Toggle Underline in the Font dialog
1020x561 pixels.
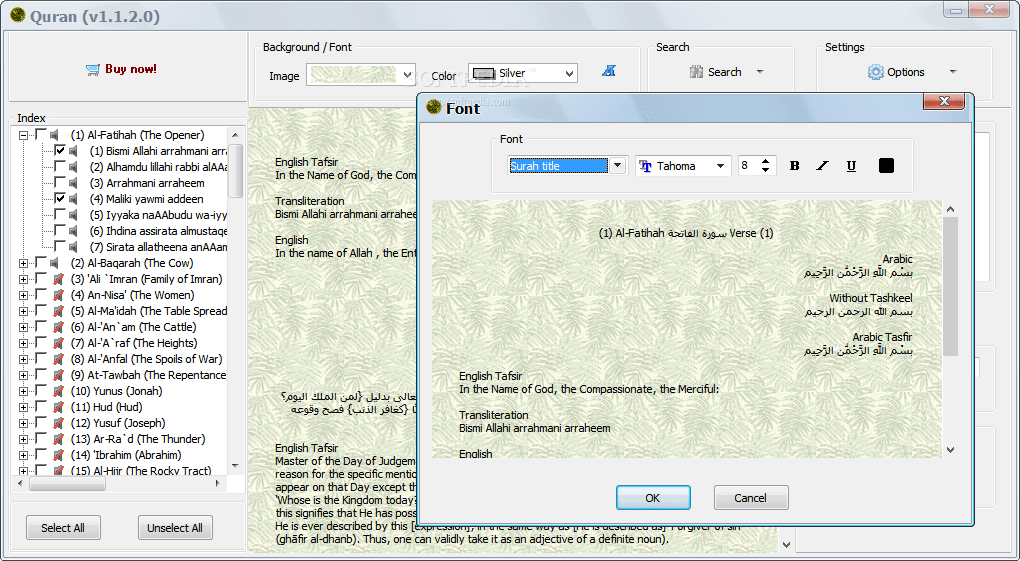tap(851, 166)
